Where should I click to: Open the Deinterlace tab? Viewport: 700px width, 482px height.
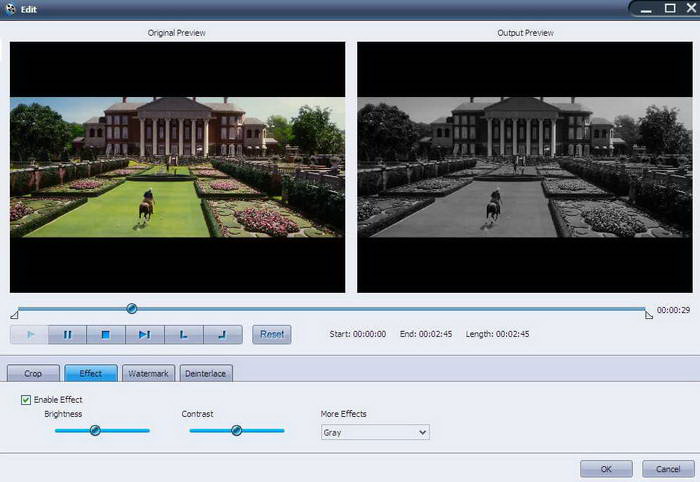pos(206,373)
